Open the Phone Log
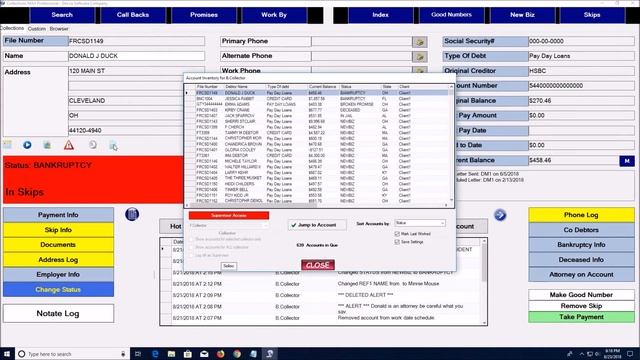Screen dimensions: 640x360 coord(581,215)
